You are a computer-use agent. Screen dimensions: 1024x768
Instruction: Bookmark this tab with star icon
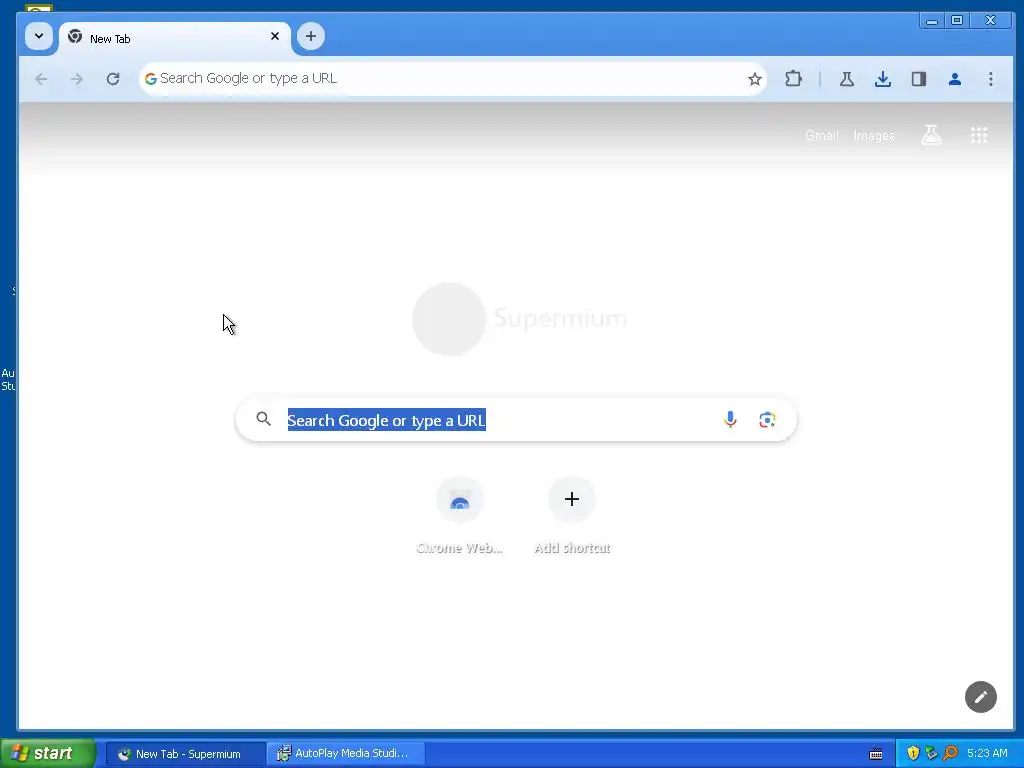[x=755, y=79]
